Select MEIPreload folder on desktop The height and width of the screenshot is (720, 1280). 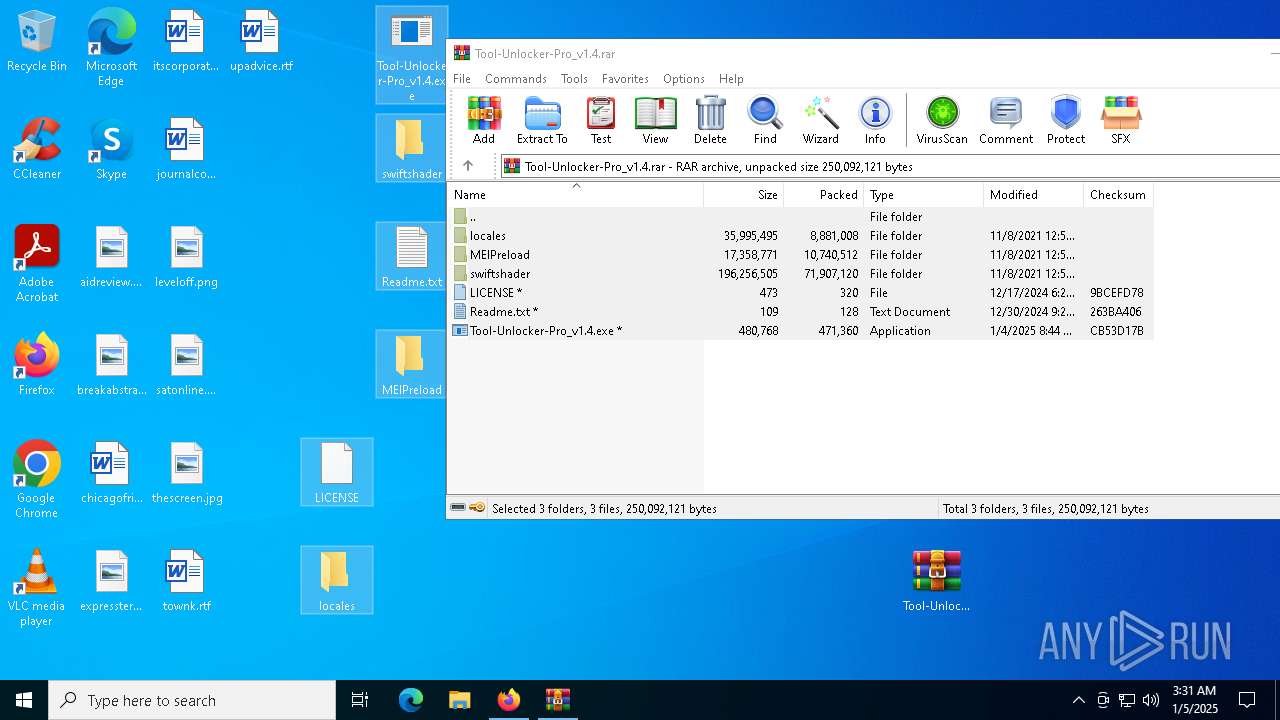(411, 364)
